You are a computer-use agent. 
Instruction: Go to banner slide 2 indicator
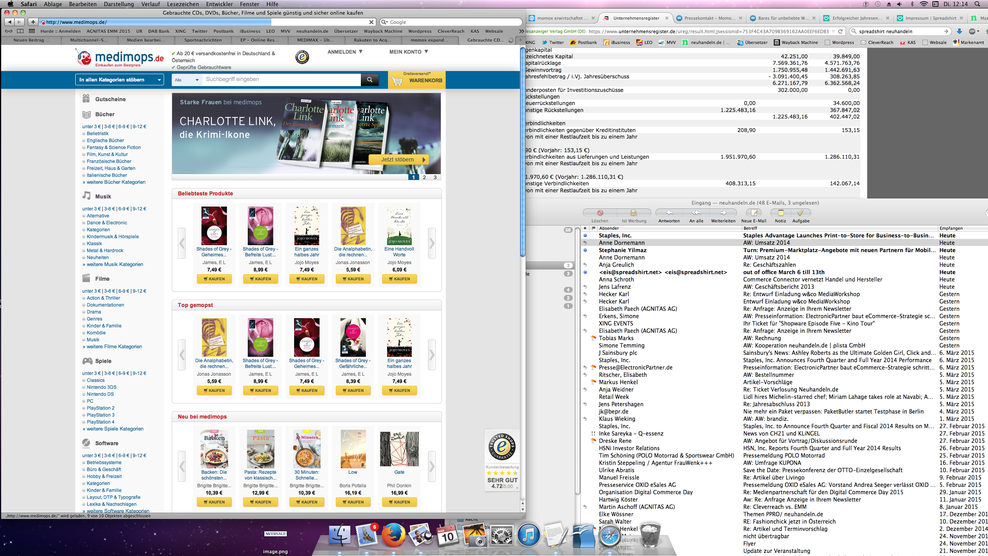[x=424, y=177]
